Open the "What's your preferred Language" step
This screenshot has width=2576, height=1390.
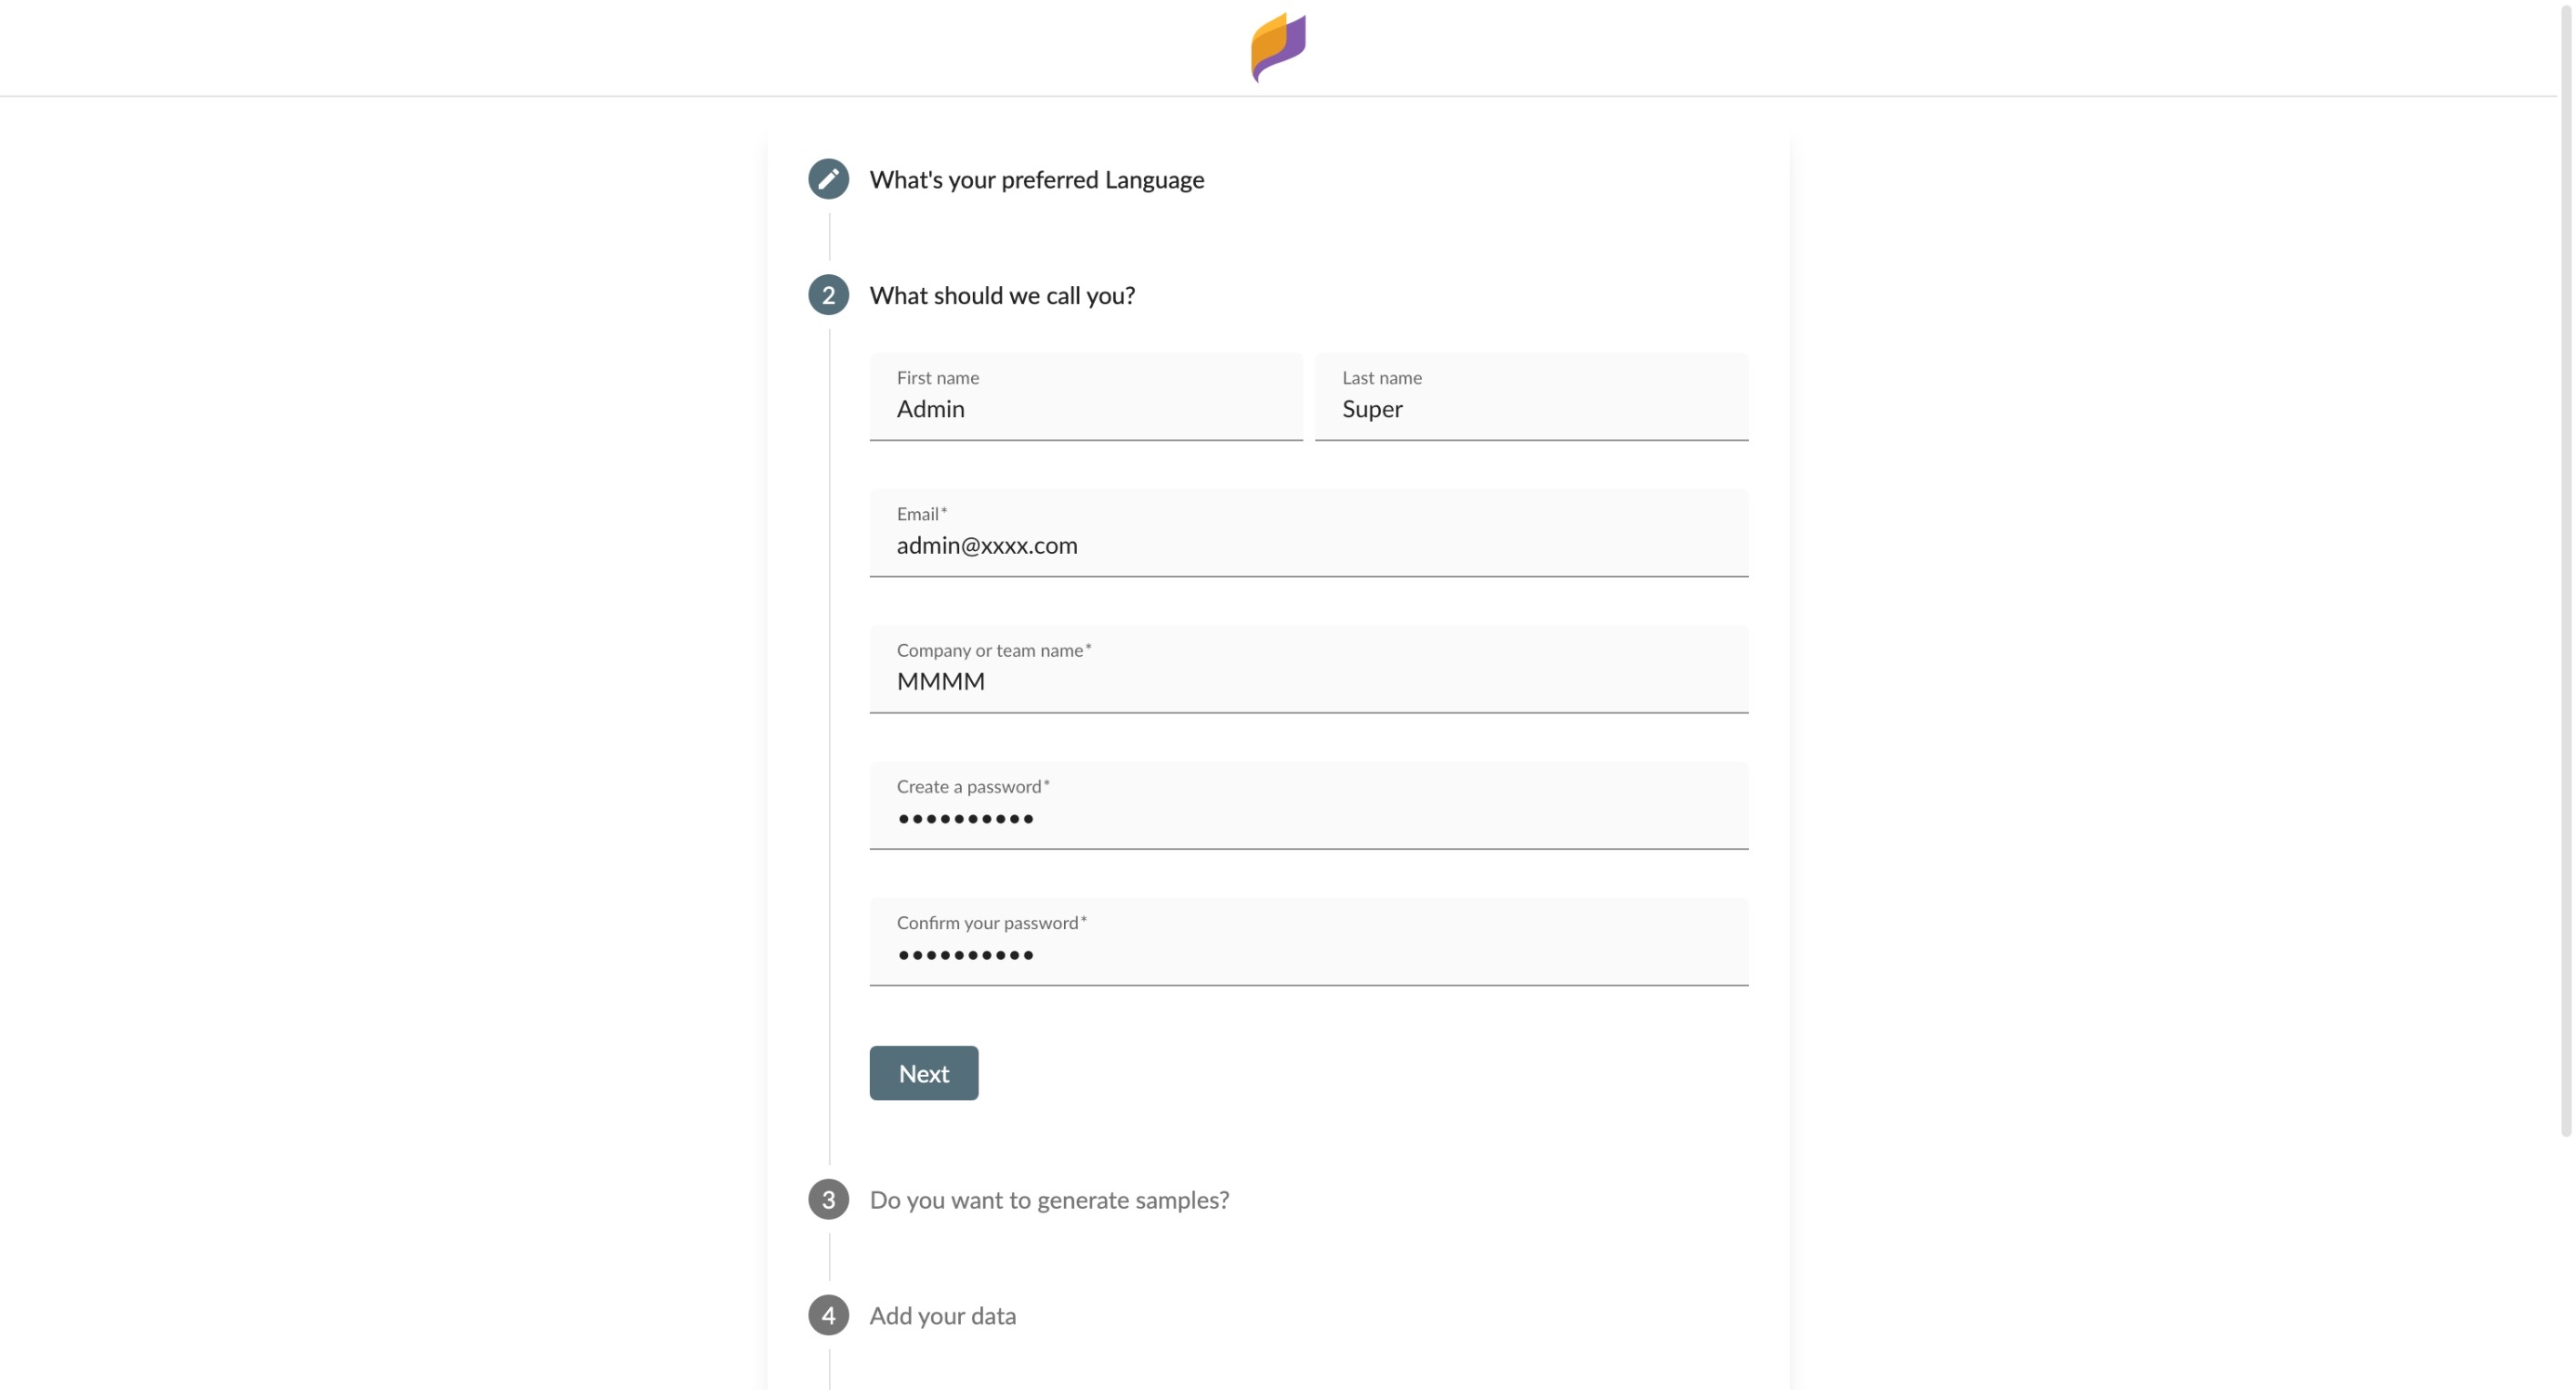click(x=1036, y=180)
